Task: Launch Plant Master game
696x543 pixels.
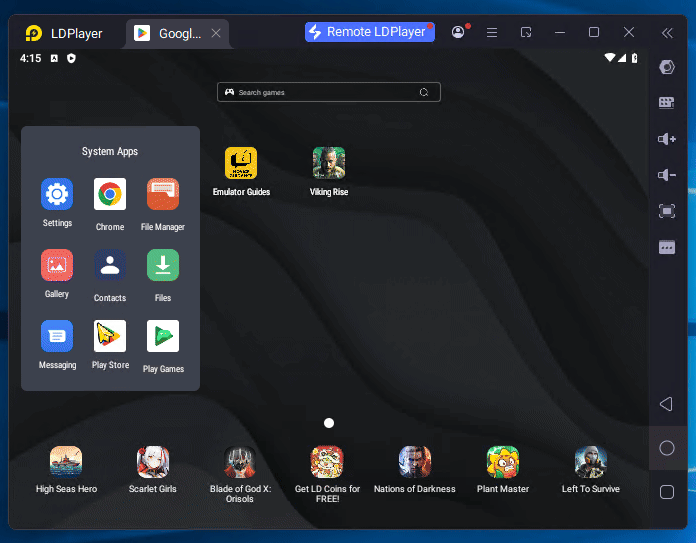Action: (x=503, y=462)
